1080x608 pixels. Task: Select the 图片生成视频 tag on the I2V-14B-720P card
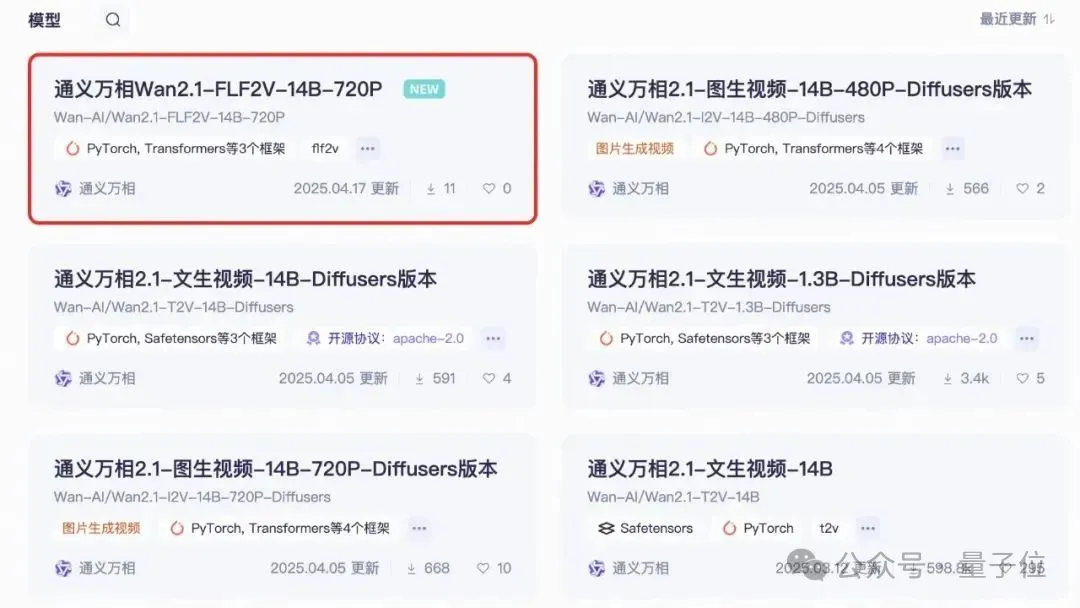[101, 528]
